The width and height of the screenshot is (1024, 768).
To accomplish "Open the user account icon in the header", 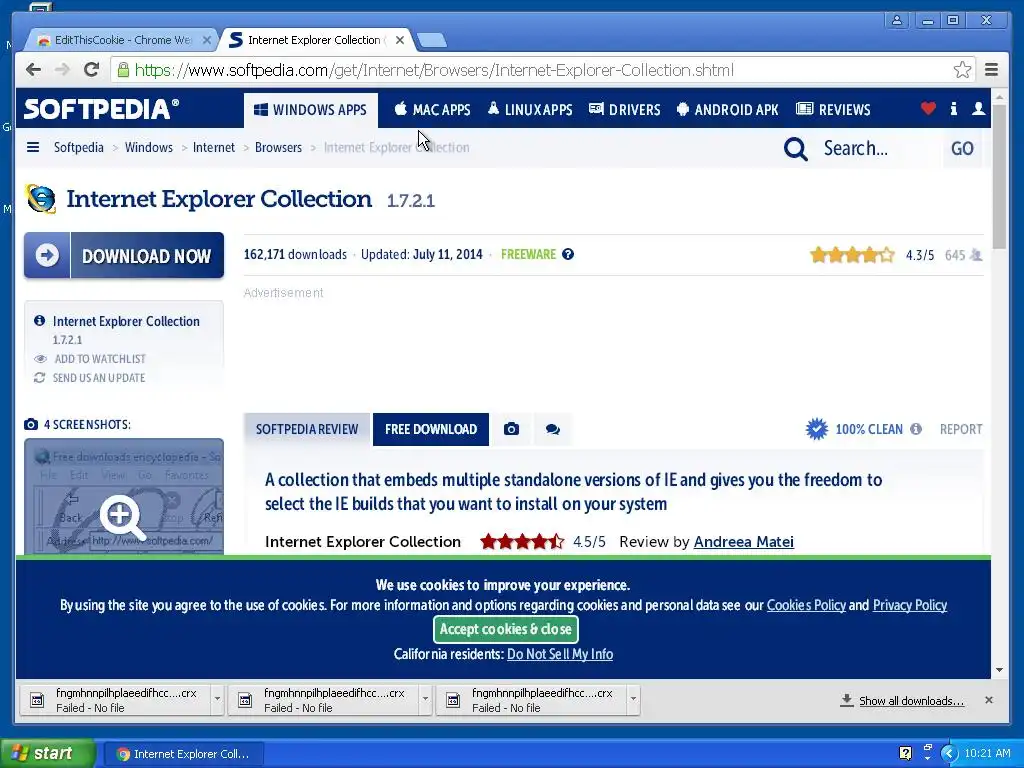I will 978,108.
